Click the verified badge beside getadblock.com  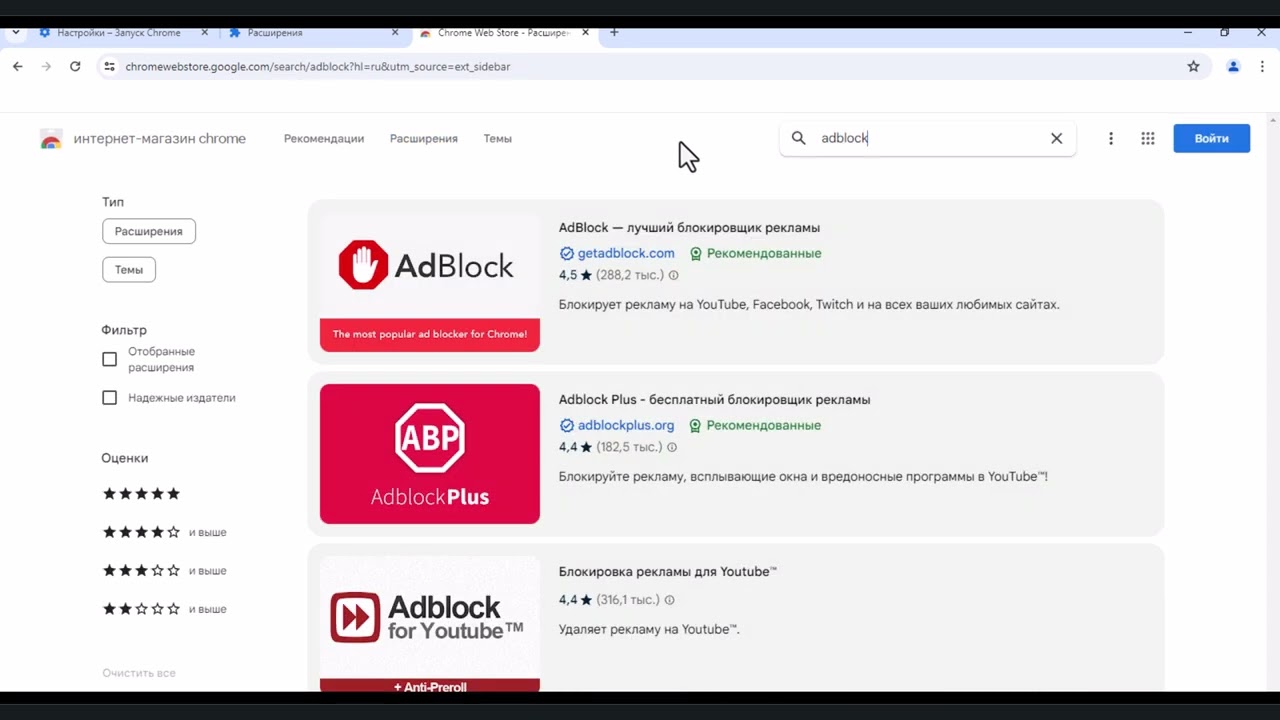click(566, 253)
